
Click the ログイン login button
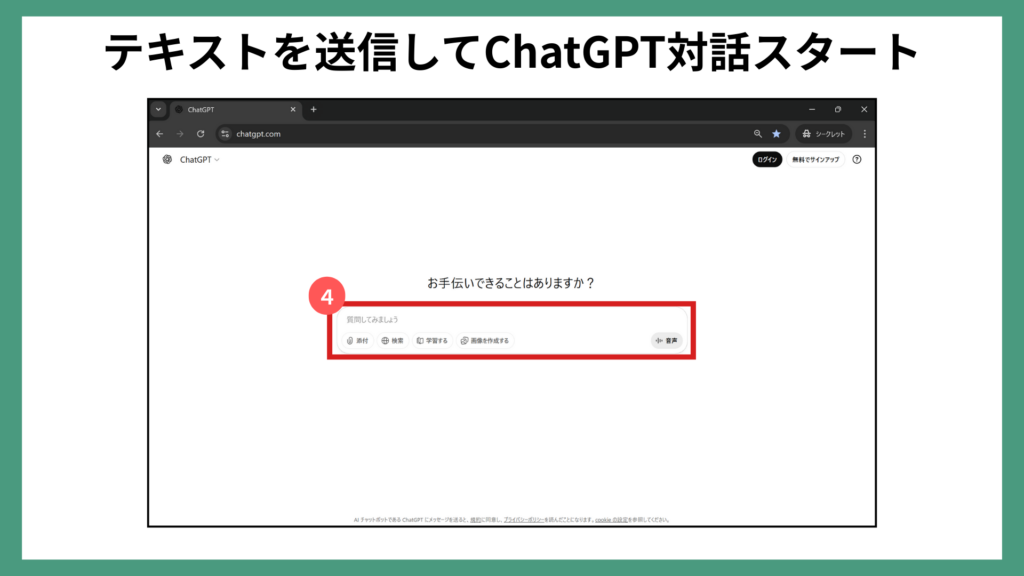pos(767,160)
